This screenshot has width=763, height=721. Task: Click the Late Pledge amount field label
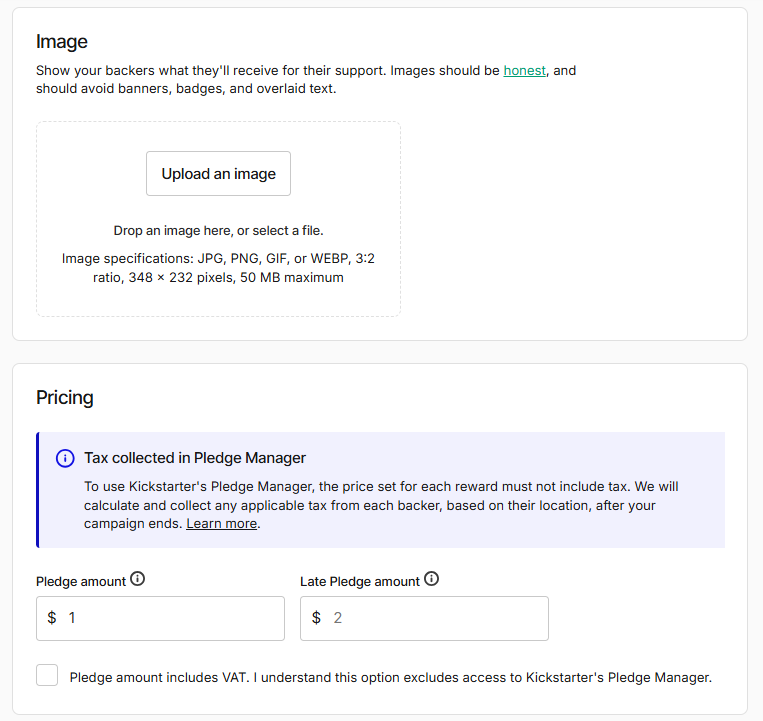click(x=360, y=581)
